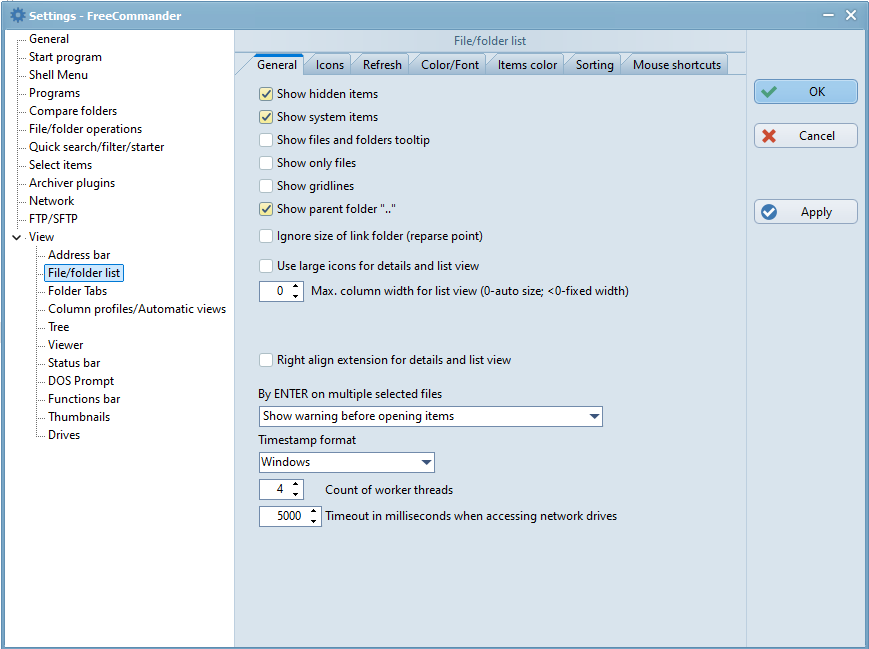Select Compare folders in tree

tap(73, 111)
